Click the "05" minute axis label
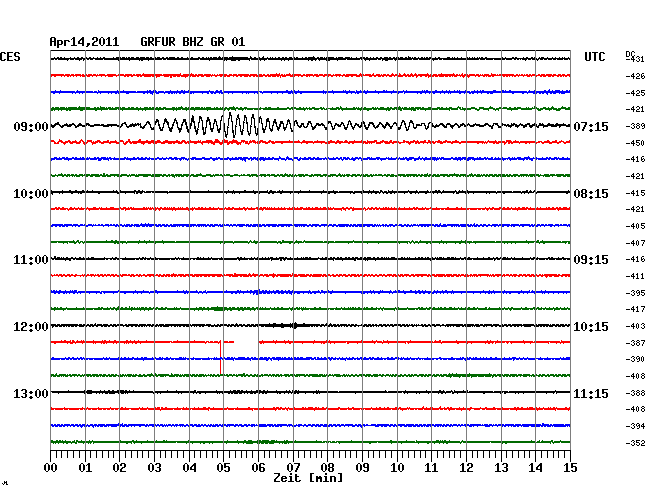 (x=223, y=467)
